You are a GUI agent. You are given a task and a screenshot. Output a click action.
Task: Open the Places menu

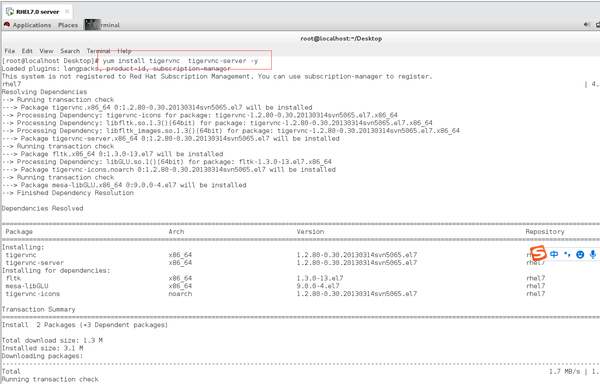(x=68, y=25)
